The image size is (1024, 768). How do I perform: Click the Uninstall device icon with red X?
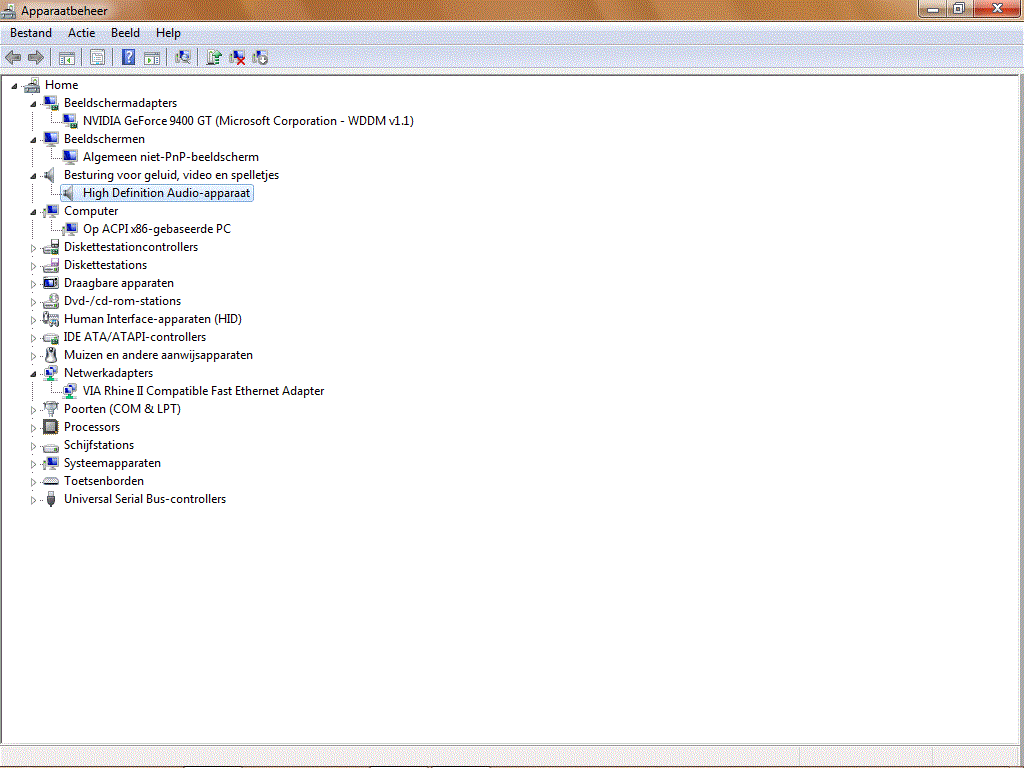pyautogui.click(x=237, y=57)
